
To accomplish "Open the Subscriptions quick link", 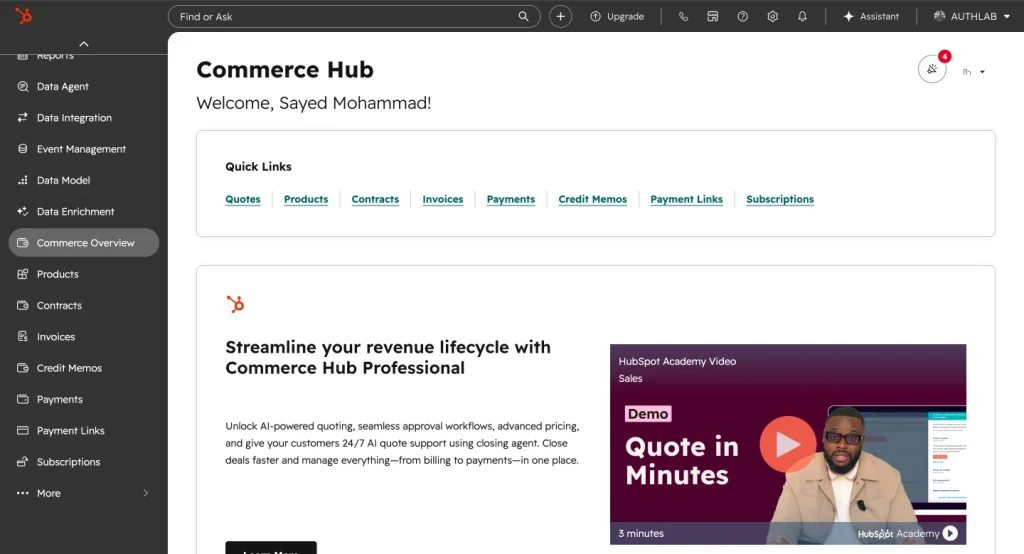I will (780, 199).
